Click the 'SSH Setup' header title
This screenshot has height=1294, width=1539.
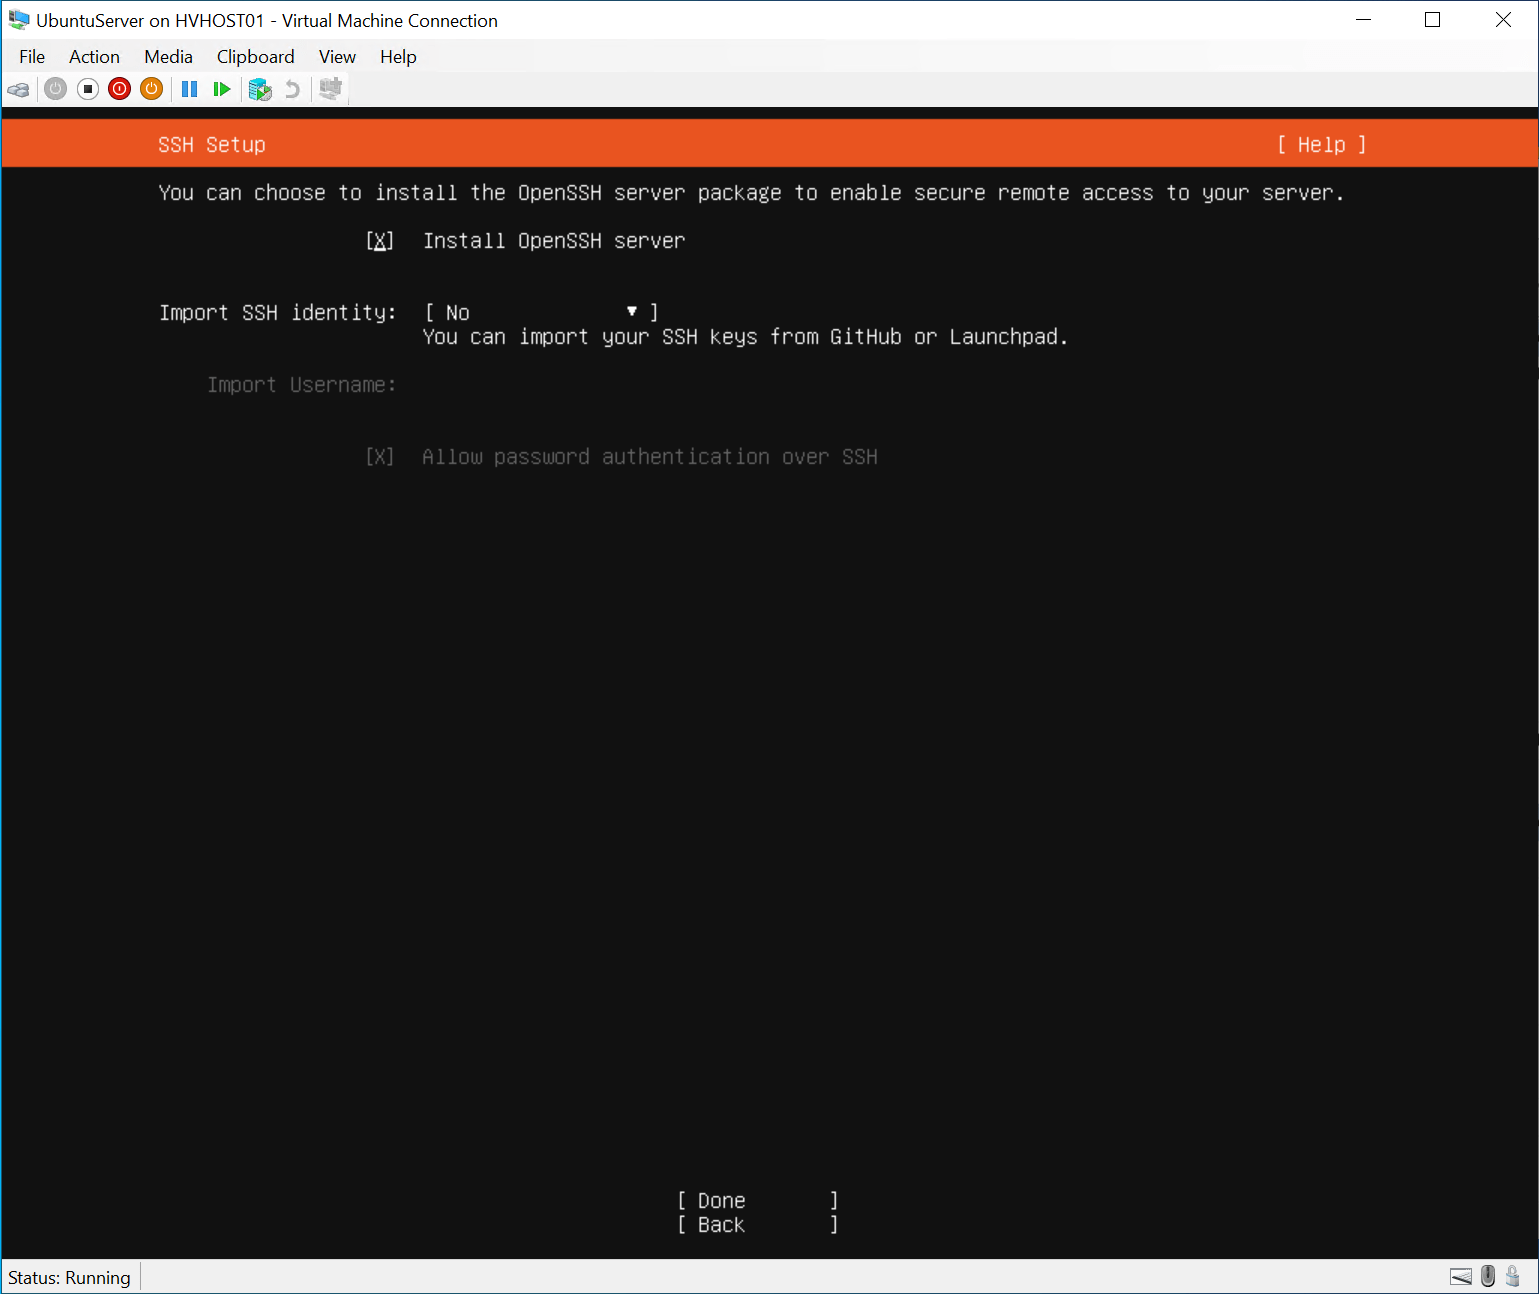coord(212,145)
